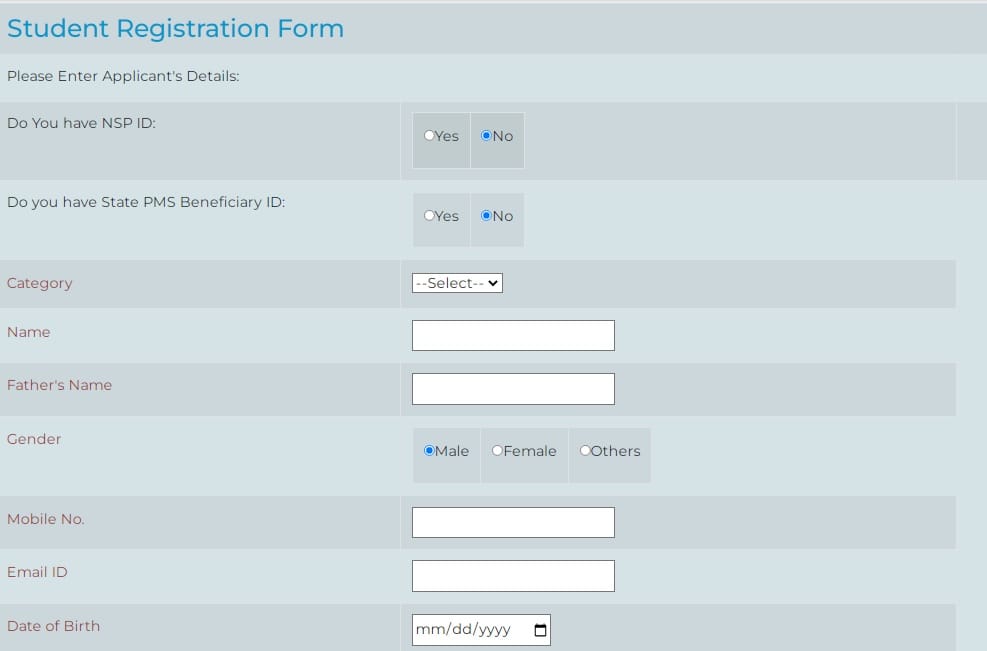
Task: Click the Gender label text
Action: [x=34, y=439]
